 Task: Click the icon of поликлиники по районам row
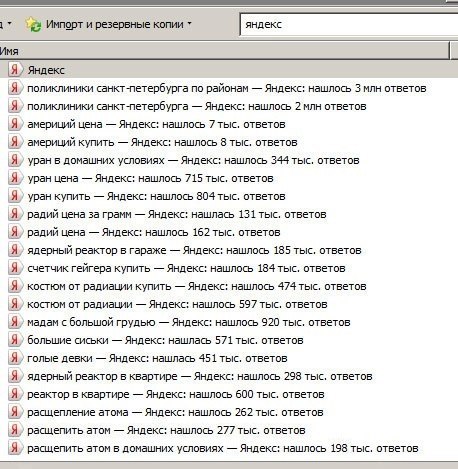(15, 88)
